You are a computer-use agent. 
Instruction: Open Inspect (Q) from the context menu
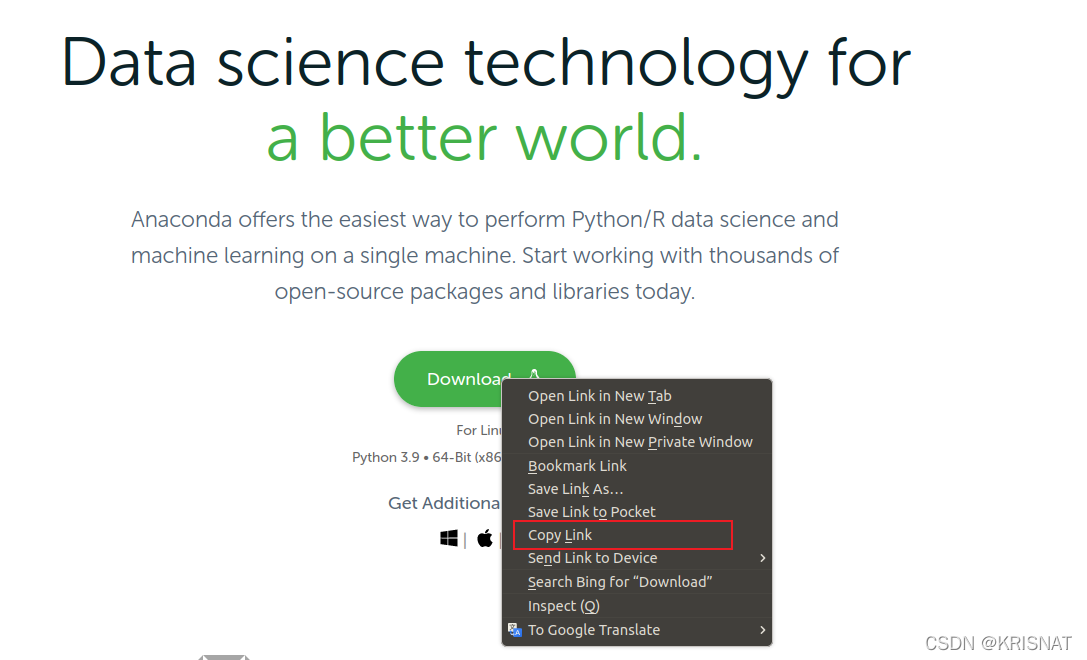[x=563, y=606]
